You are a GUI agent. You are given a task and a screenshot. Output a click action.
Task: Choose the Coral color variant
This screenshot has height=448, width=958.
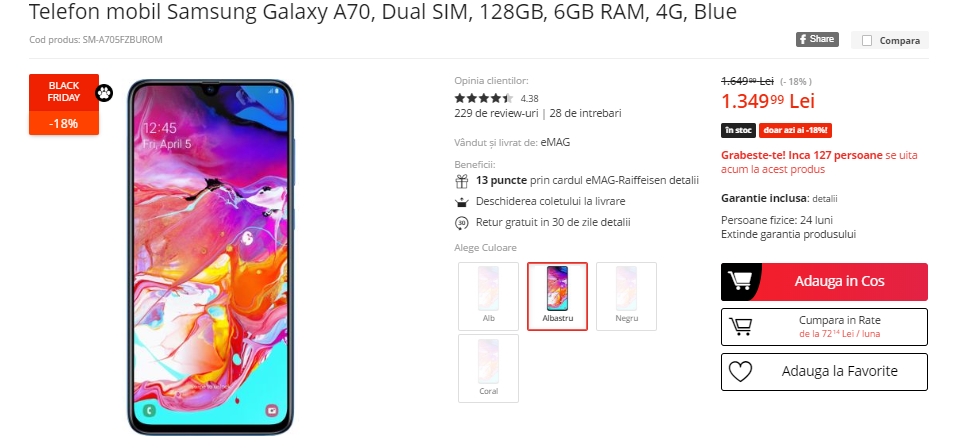click(x=488, y=369)
